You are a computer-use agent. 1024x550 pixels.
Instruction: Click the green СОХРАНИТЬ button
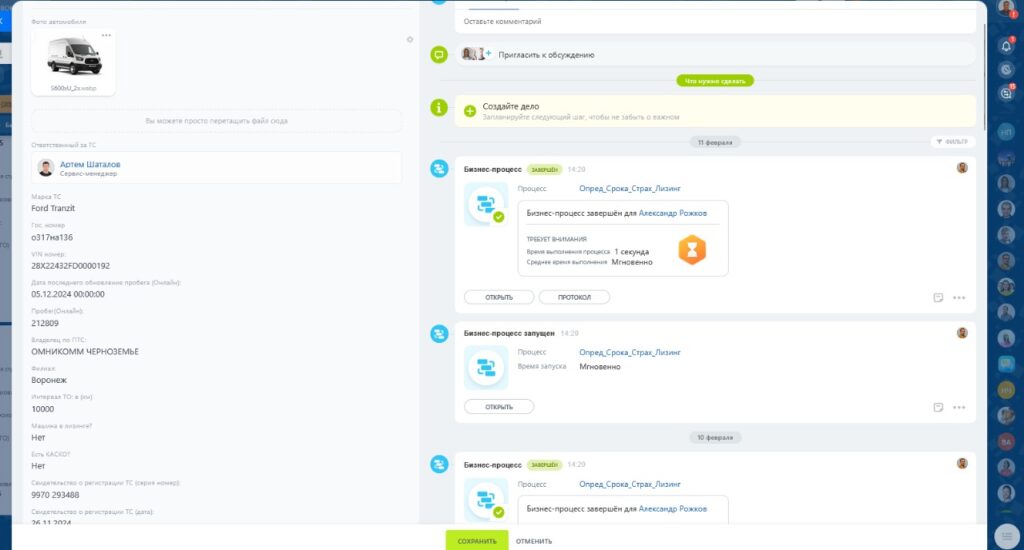pos(477,541)
